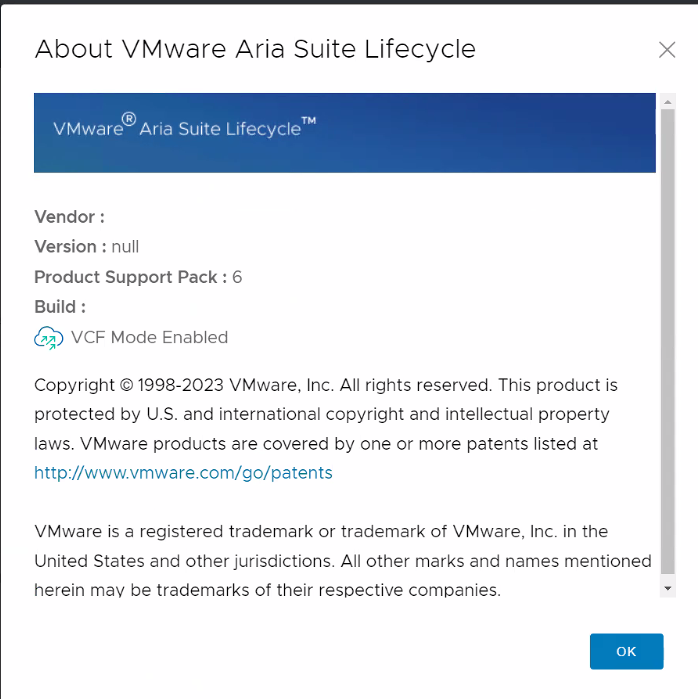Viewport: 698px width, 699px height.
Task: Click the VCF Mode Enabled text
Action: tap(149, 338)
